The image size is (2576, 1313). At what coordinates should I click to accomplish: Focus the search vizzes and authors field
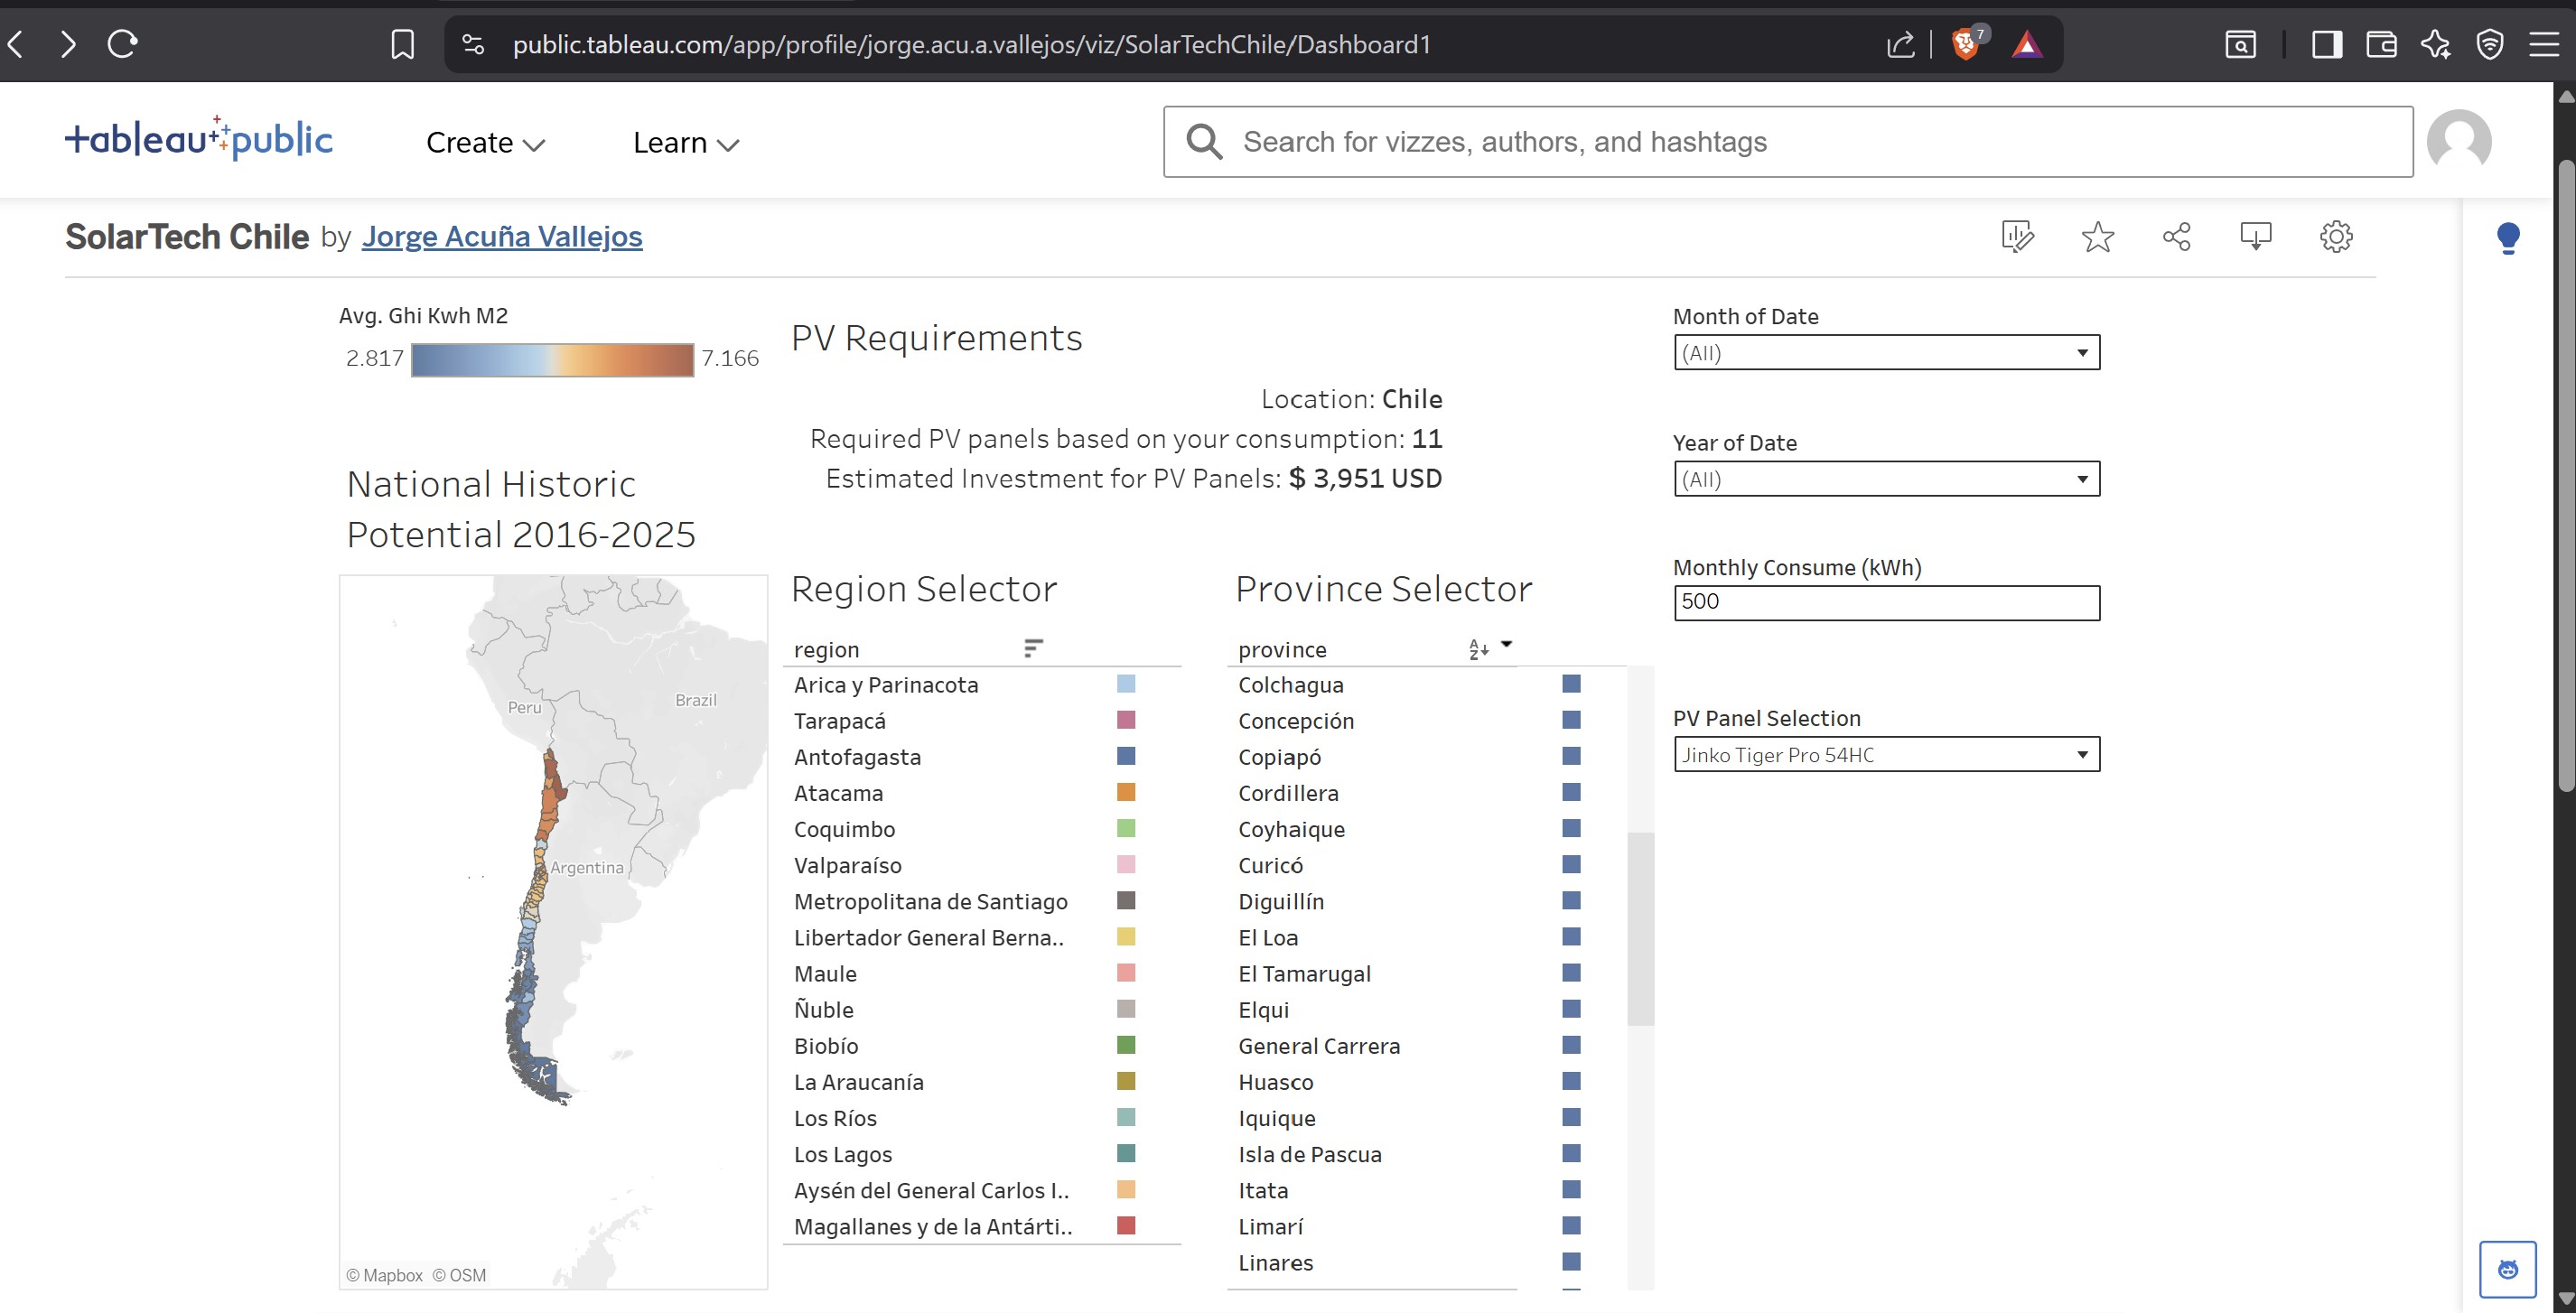1788,142
